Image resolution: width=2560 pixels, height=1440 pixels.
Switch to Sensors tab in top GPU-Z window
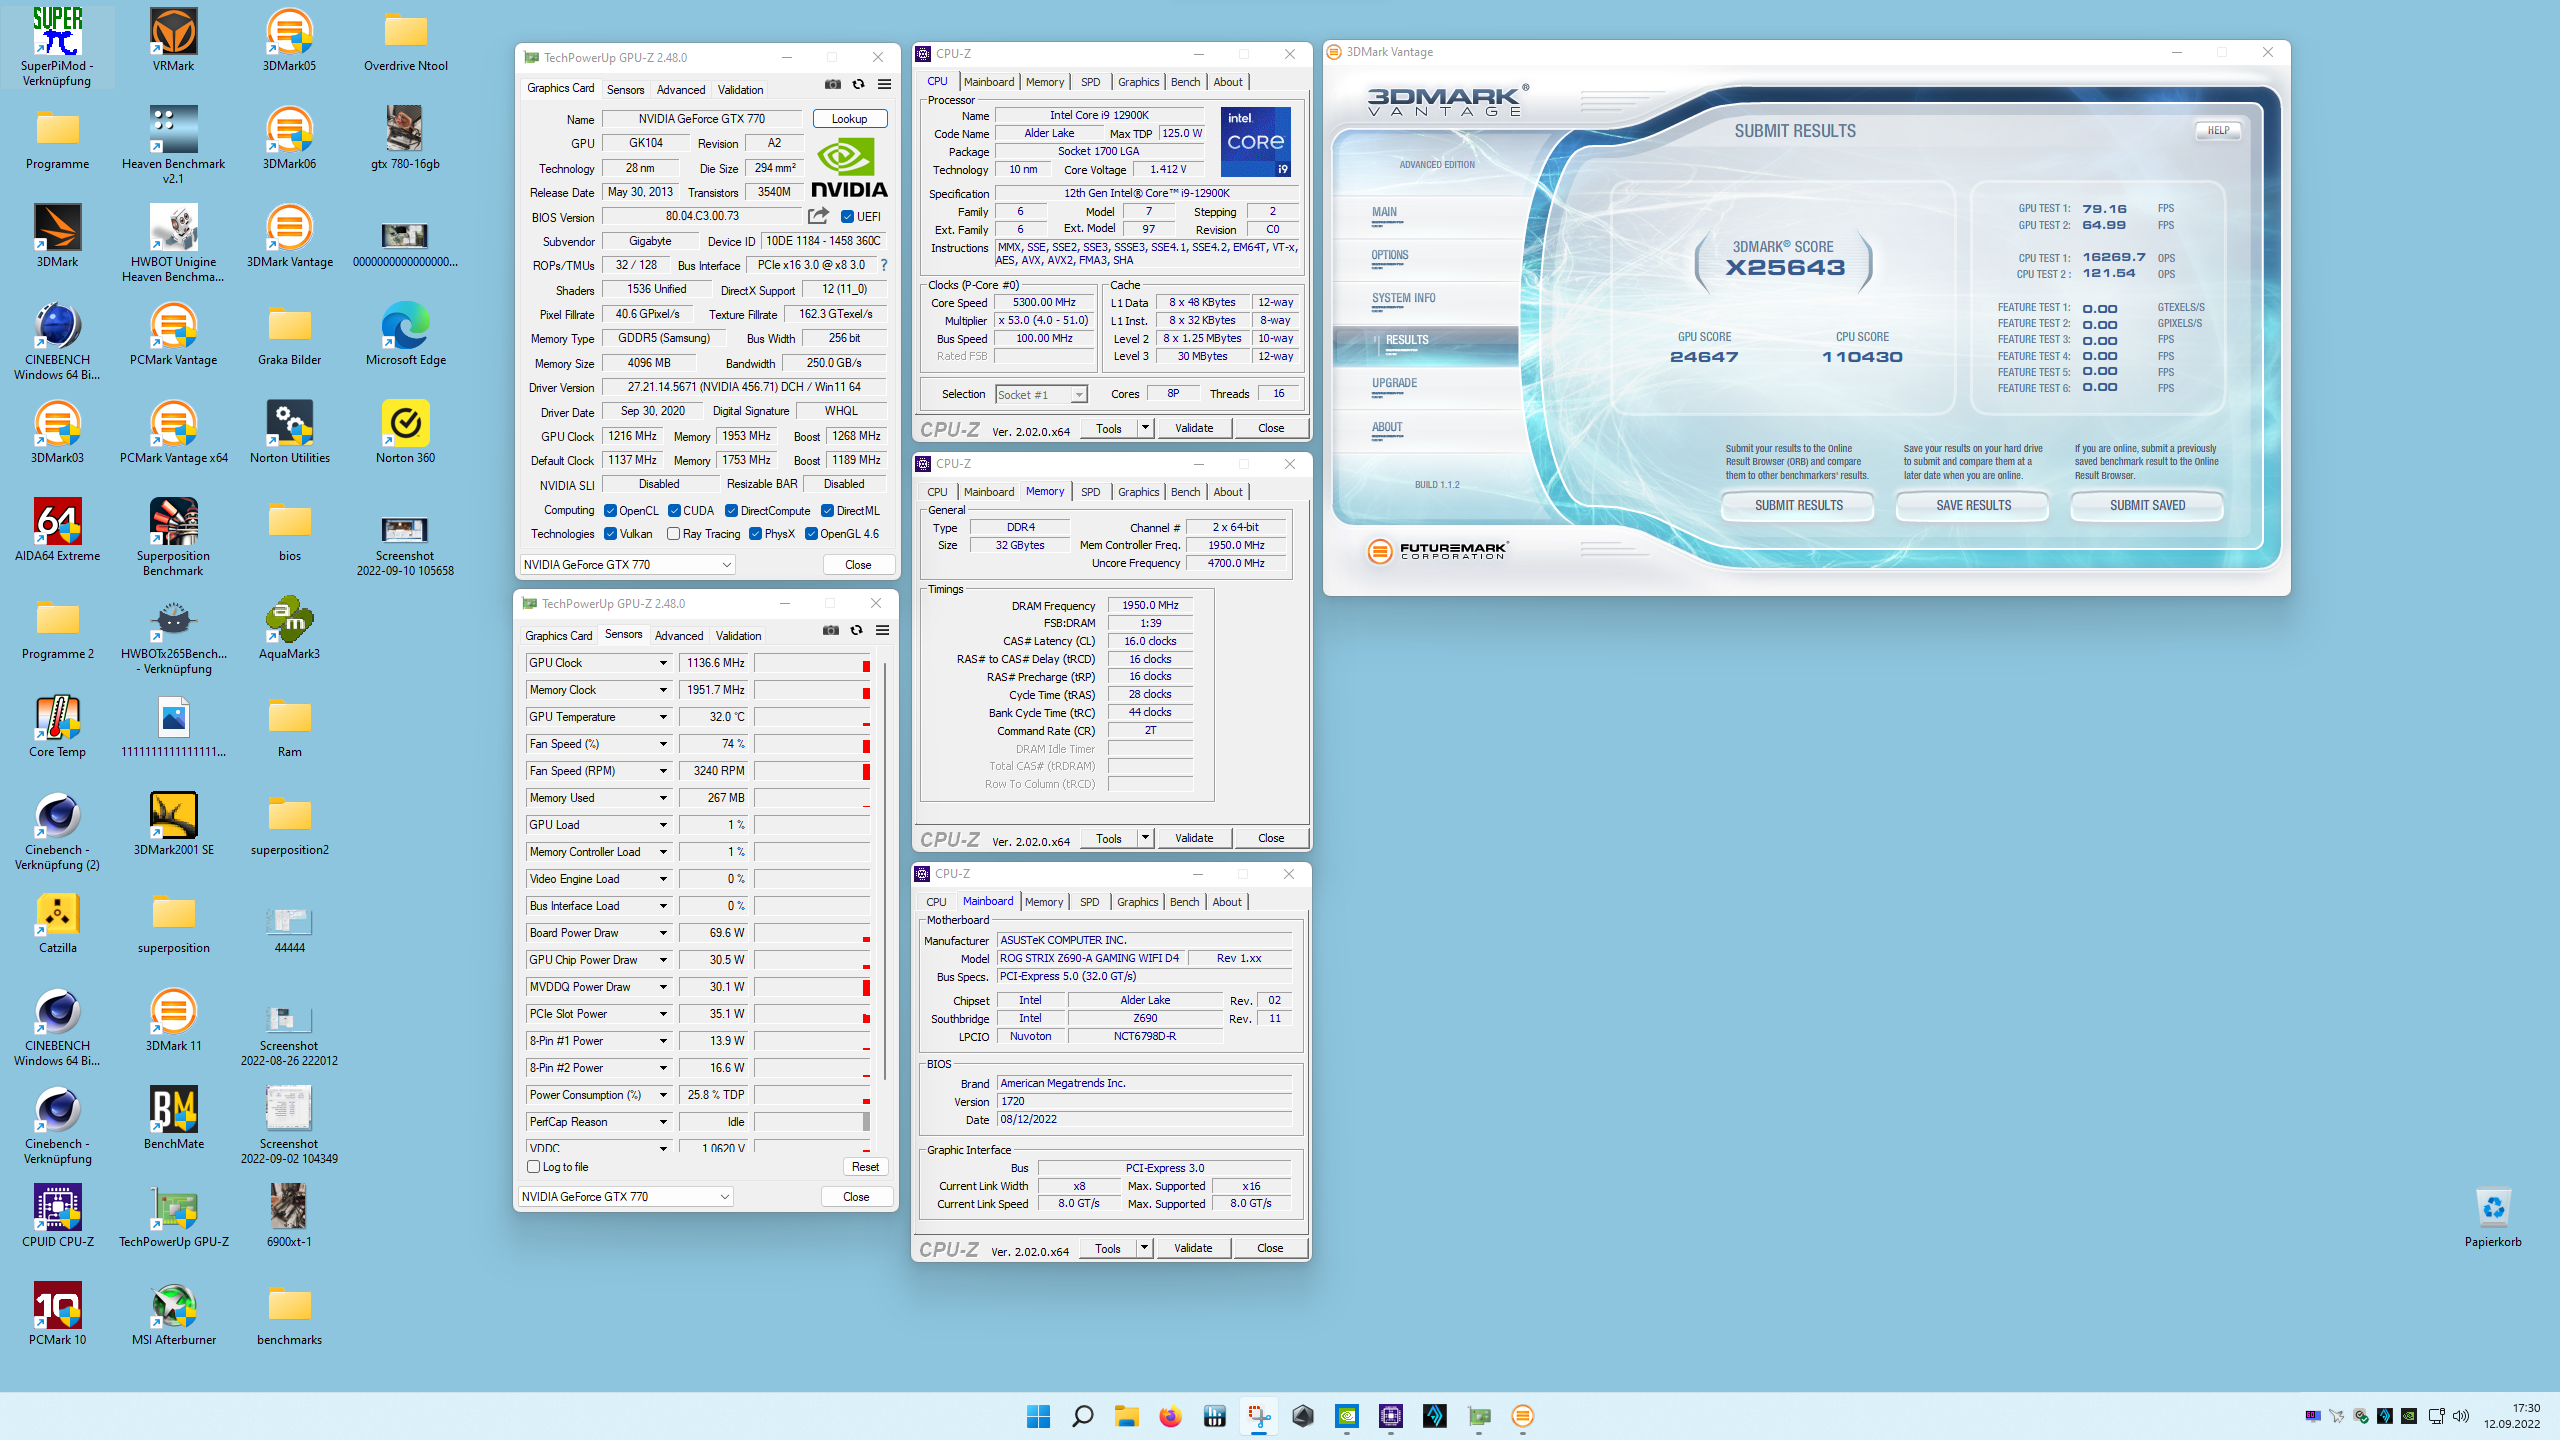[625, 89]
